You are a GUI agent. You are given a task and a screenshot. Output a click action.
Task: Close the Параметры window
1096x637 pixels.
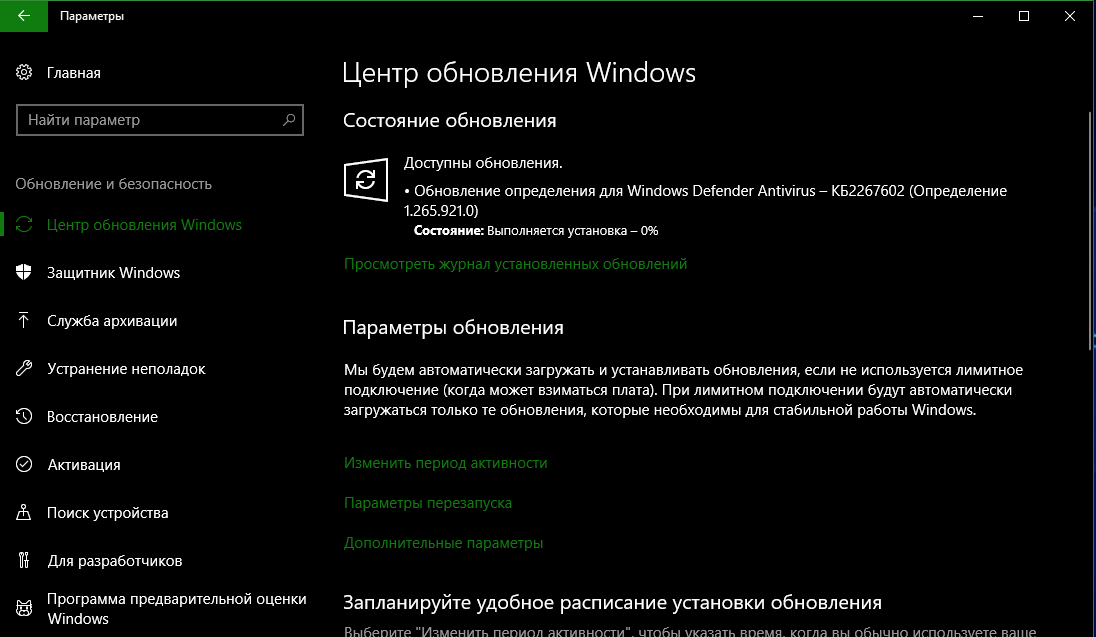[1070, 16]
